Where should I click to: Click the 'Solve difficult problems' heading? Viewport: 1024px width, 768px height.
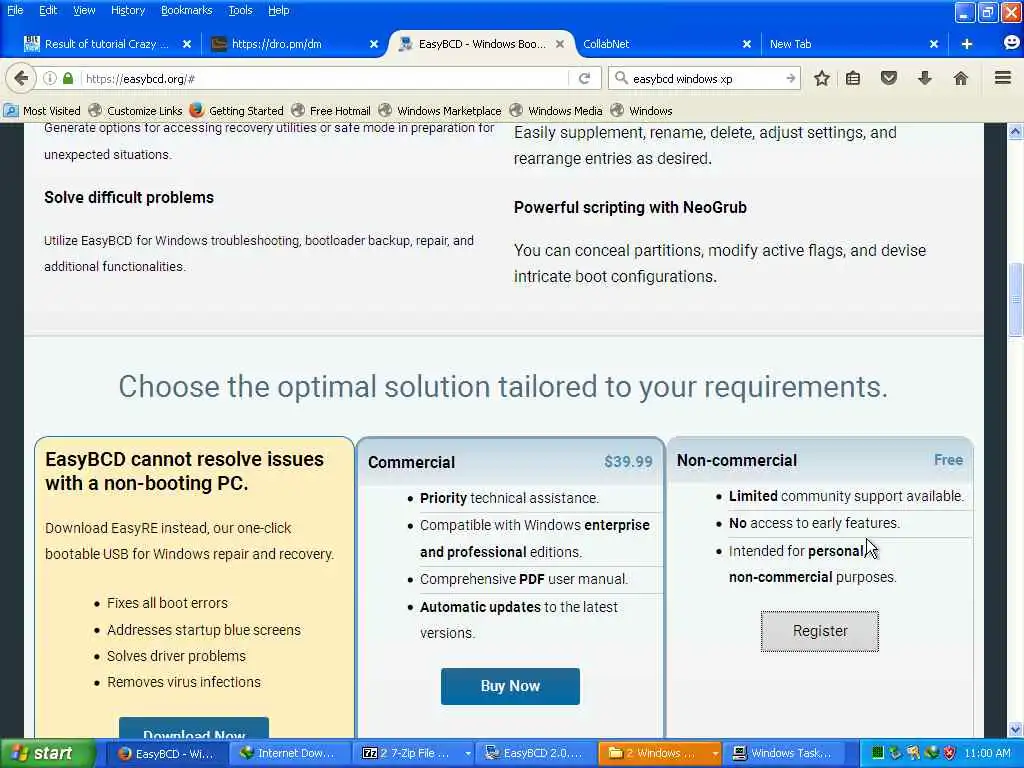coord(129,198)
